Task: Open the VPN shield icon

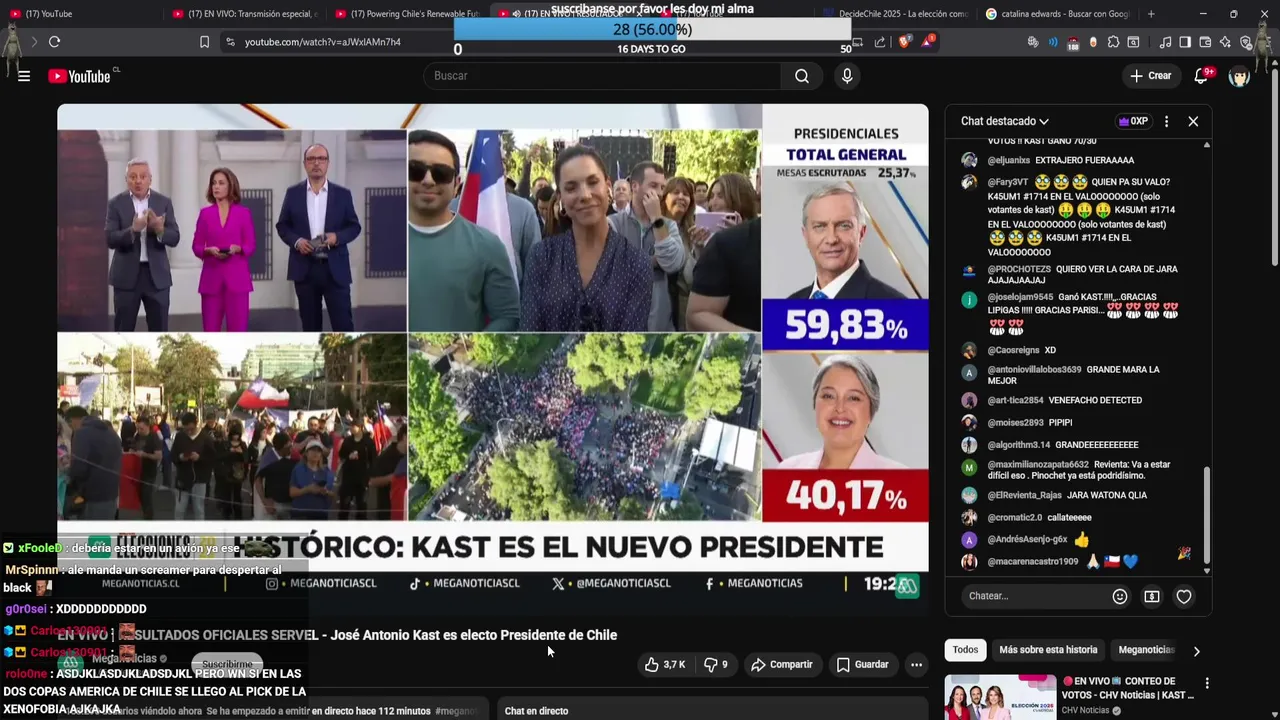Action: [x=1246, y=42]
